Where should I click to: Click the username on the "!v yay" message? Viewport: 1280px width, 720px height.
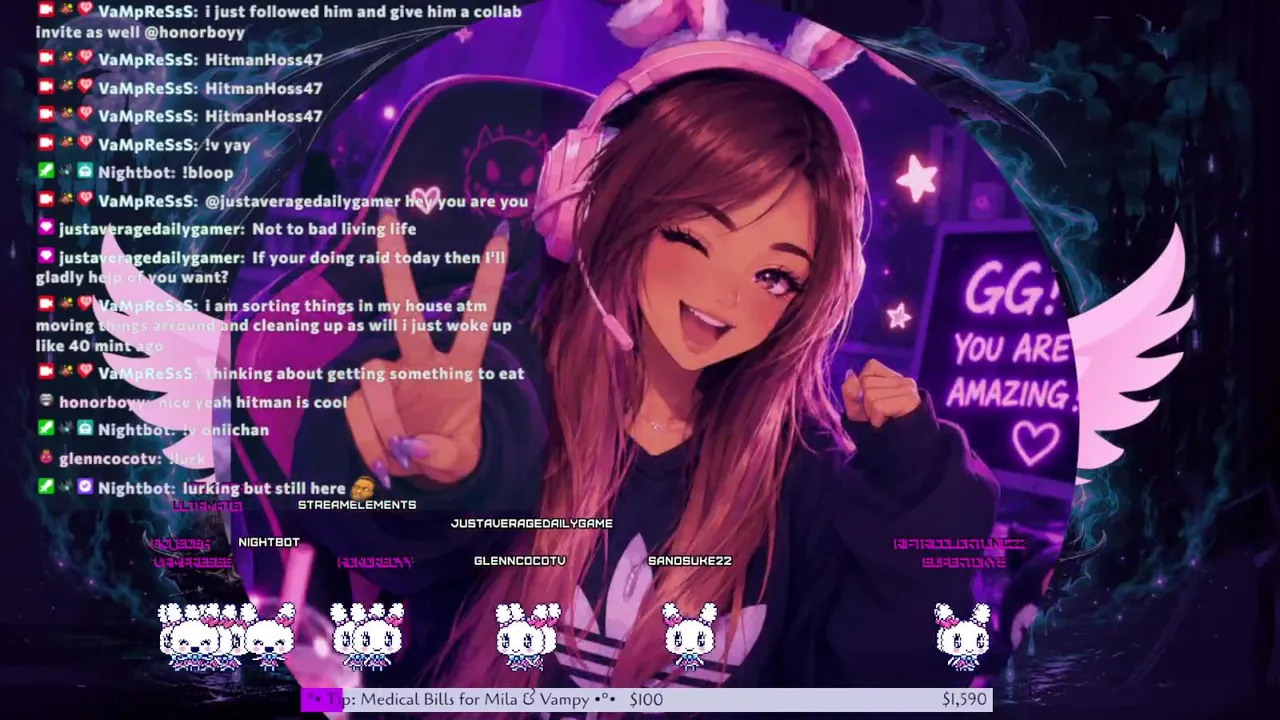(x=146, y=144)
